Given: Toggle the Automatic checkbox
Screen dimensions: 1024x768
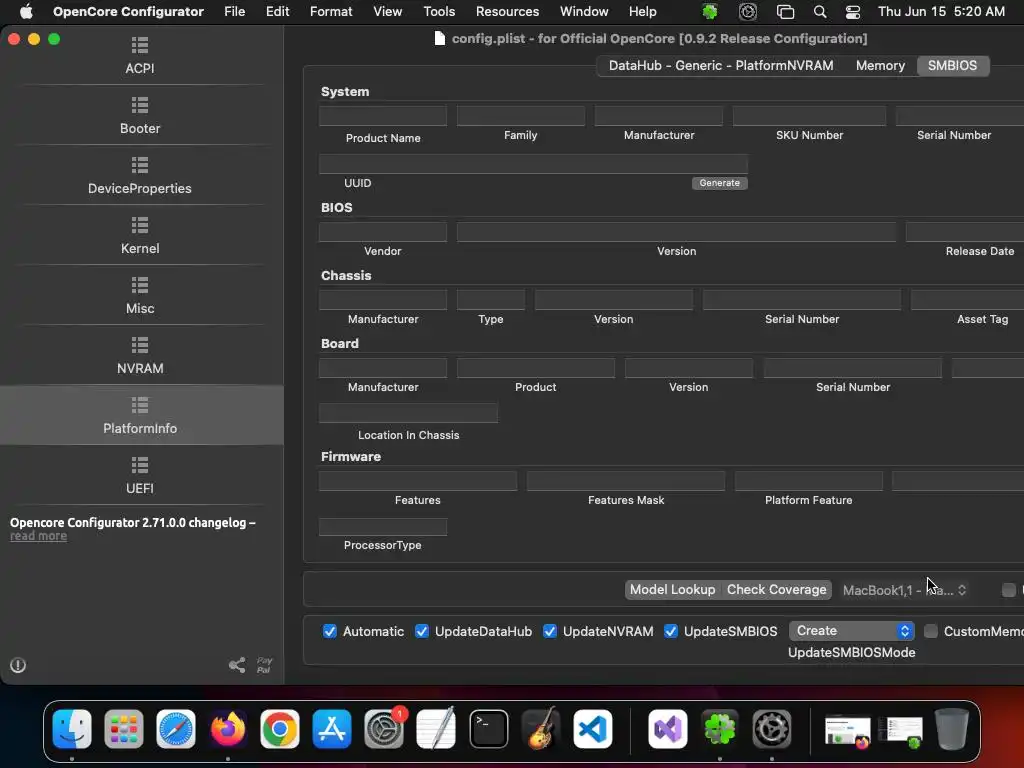Looking at the screenshot, I should tap(330, 632).
